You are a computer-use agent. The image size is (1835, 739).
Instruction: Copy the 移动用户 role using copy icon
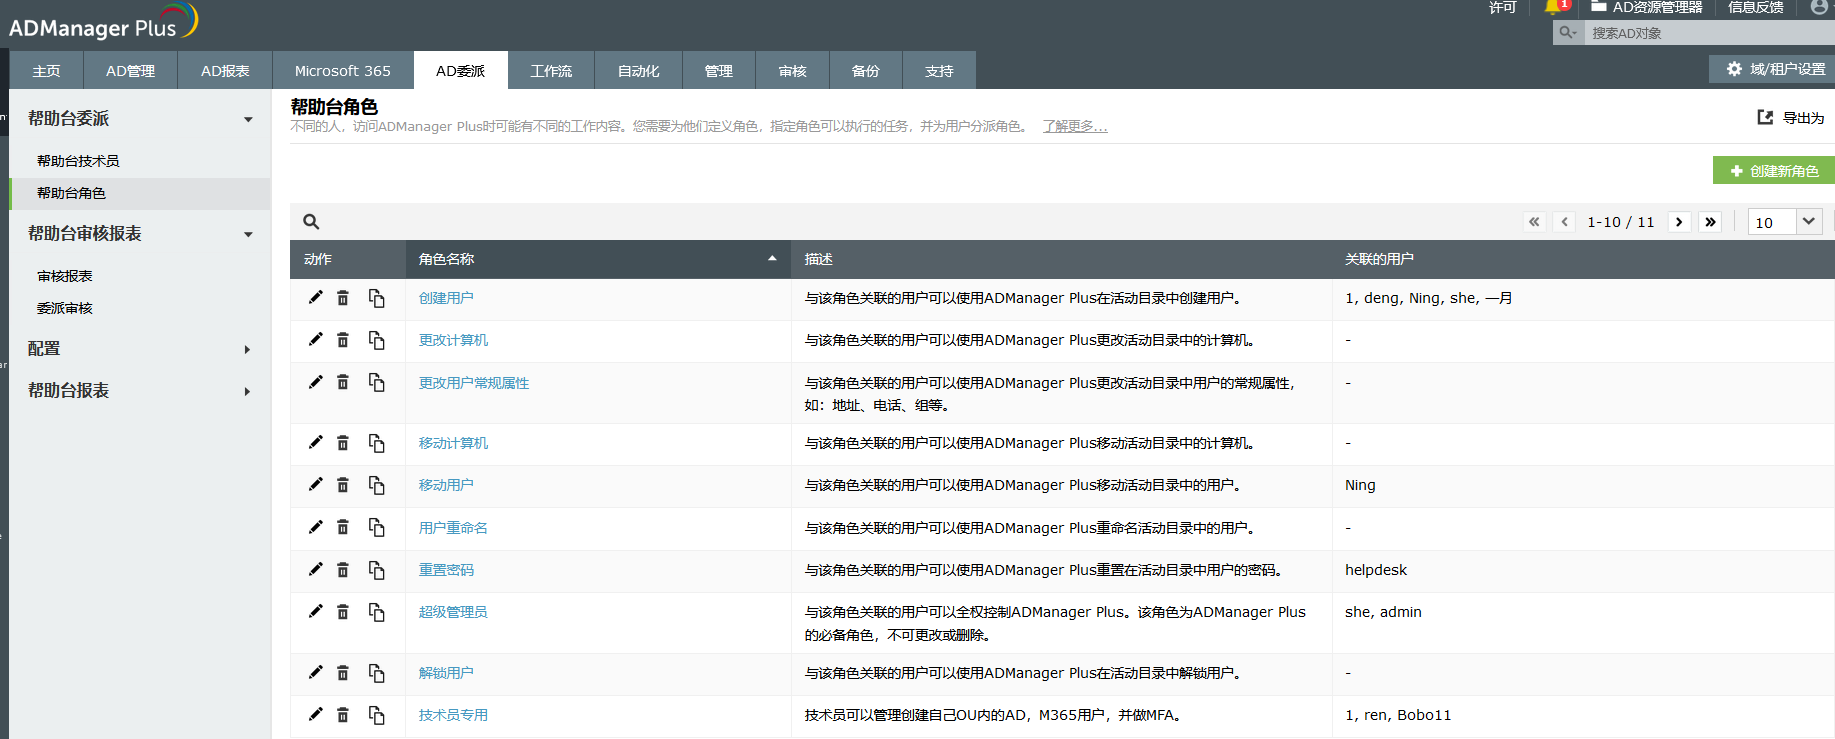[377, 485]
